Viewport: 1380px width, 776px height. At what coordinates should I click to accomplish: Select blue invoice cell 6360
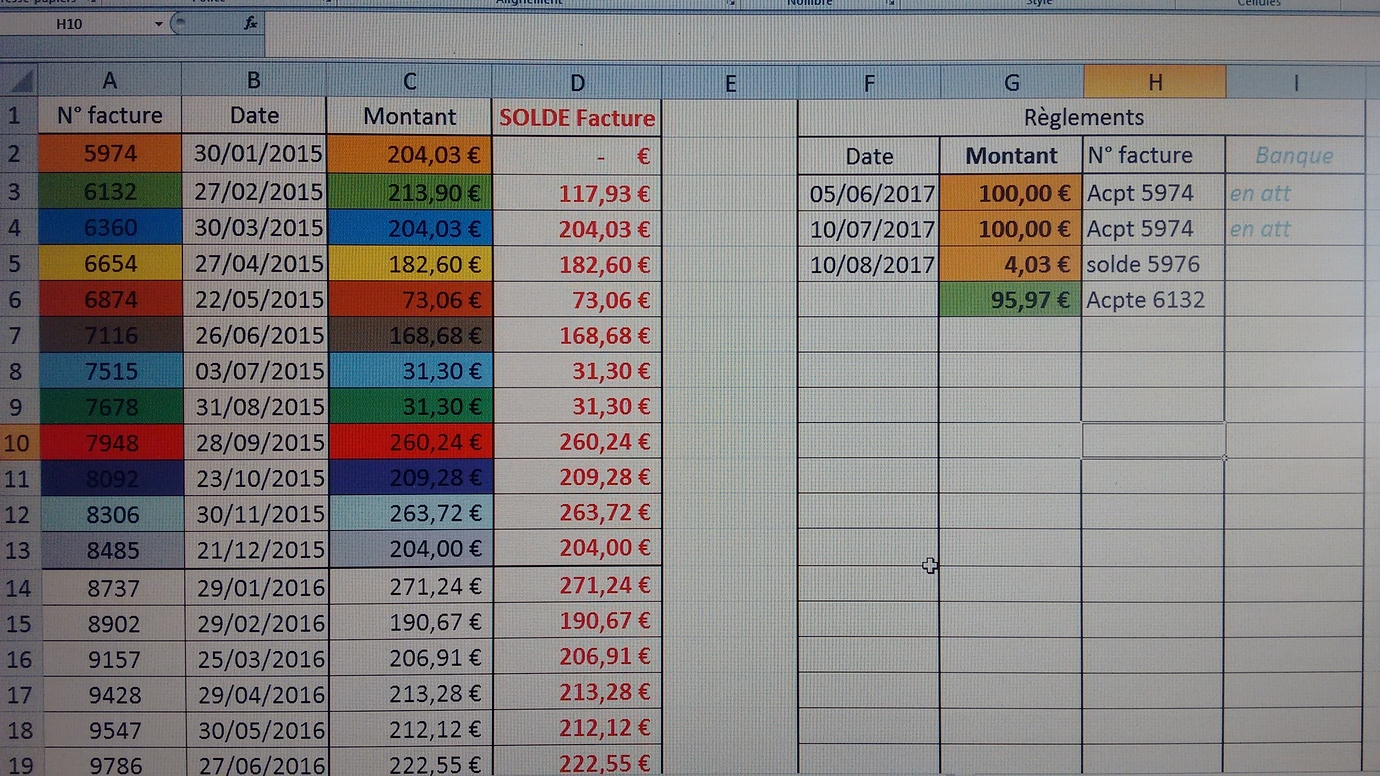(x=110, y=228)
